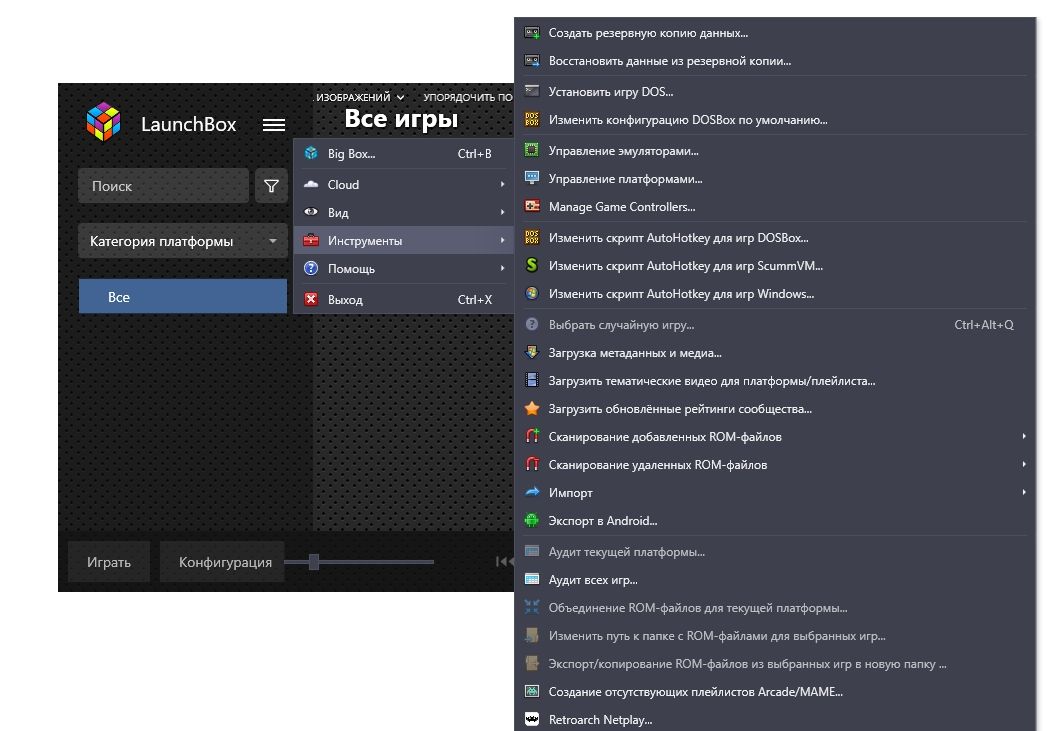Viewport: 1063px width, 731px height.
Task: Select Все in the sidebar list
Action: pos(182,296)
